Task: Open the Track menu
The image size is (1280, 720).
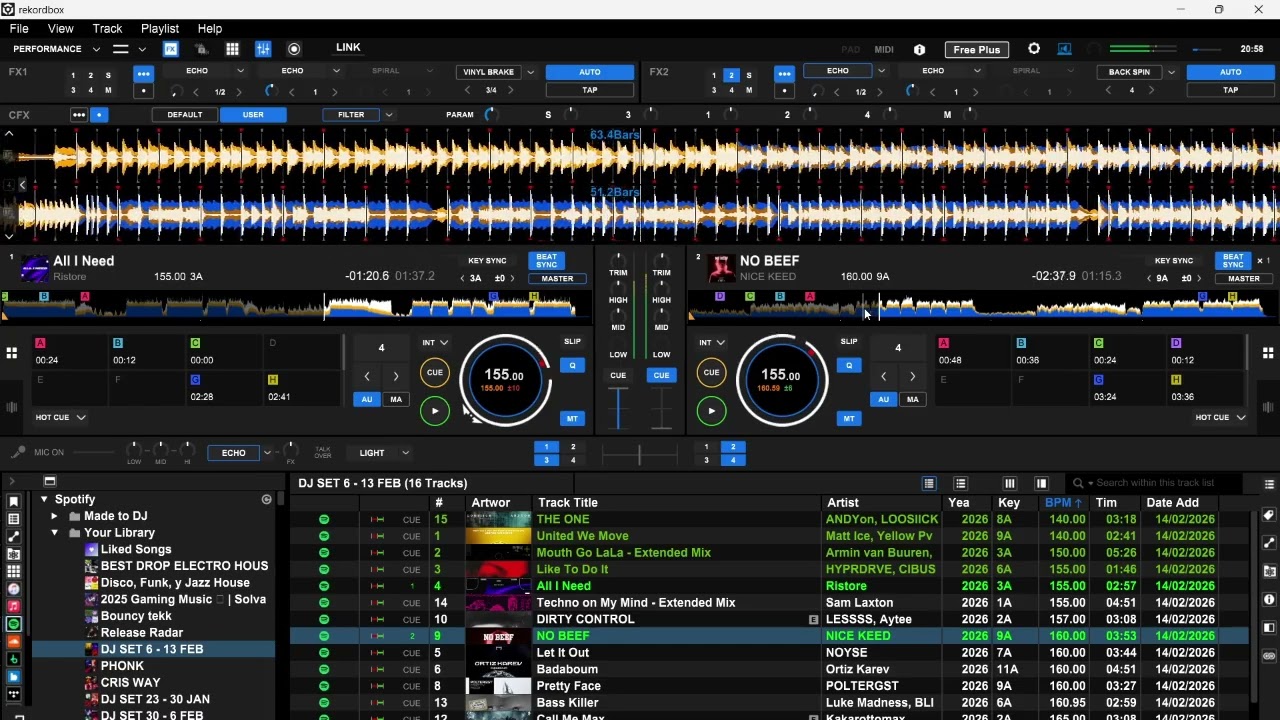Action: pyautogui.click(x=107, y=29)
